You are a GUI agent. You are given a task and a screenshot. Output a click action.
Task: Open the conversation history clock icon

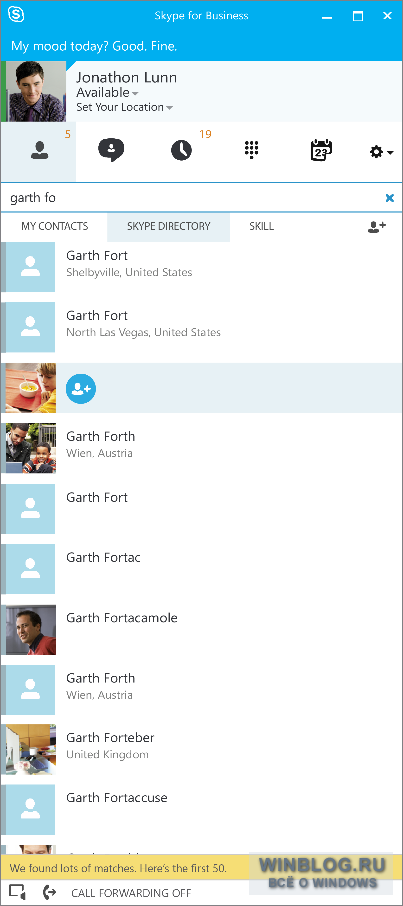click(x=182, y=151)
